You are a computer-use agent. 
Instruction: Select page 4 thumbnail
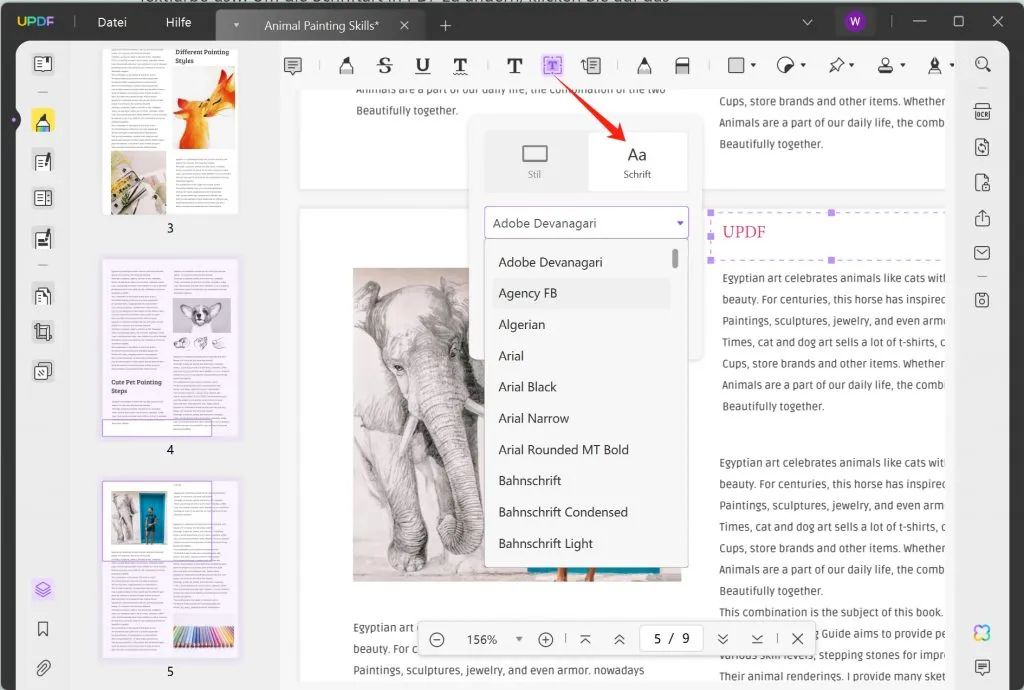coord(170,348)
